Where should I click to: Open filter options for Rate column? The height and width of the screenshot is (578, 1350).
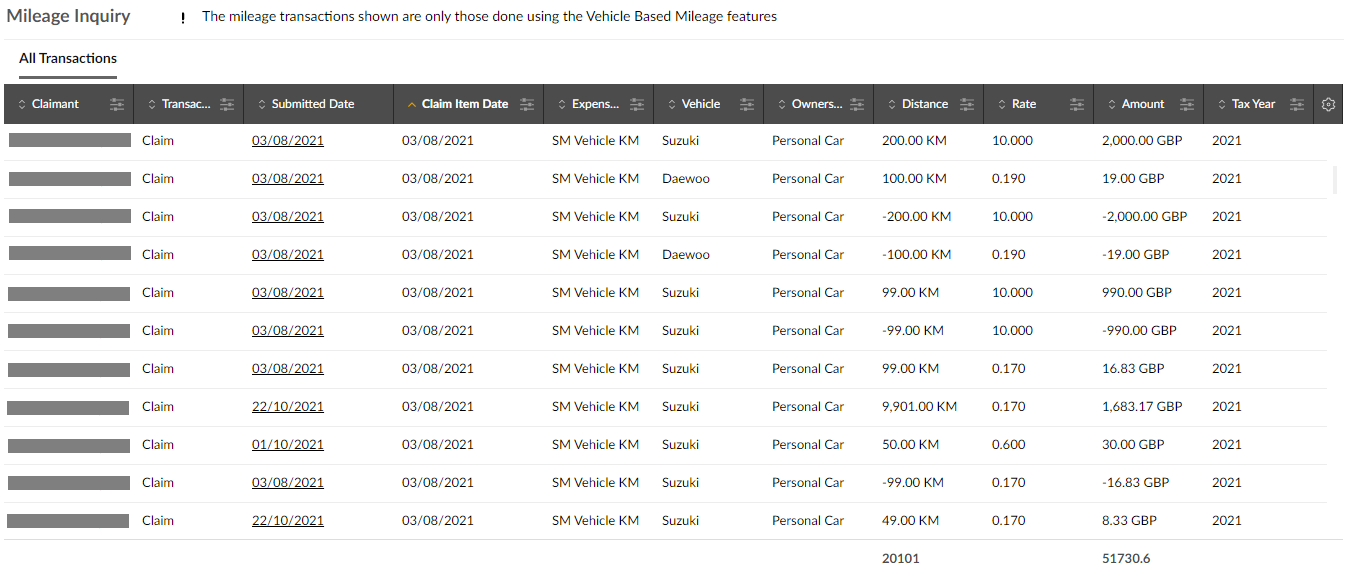tap(1077, 104)
